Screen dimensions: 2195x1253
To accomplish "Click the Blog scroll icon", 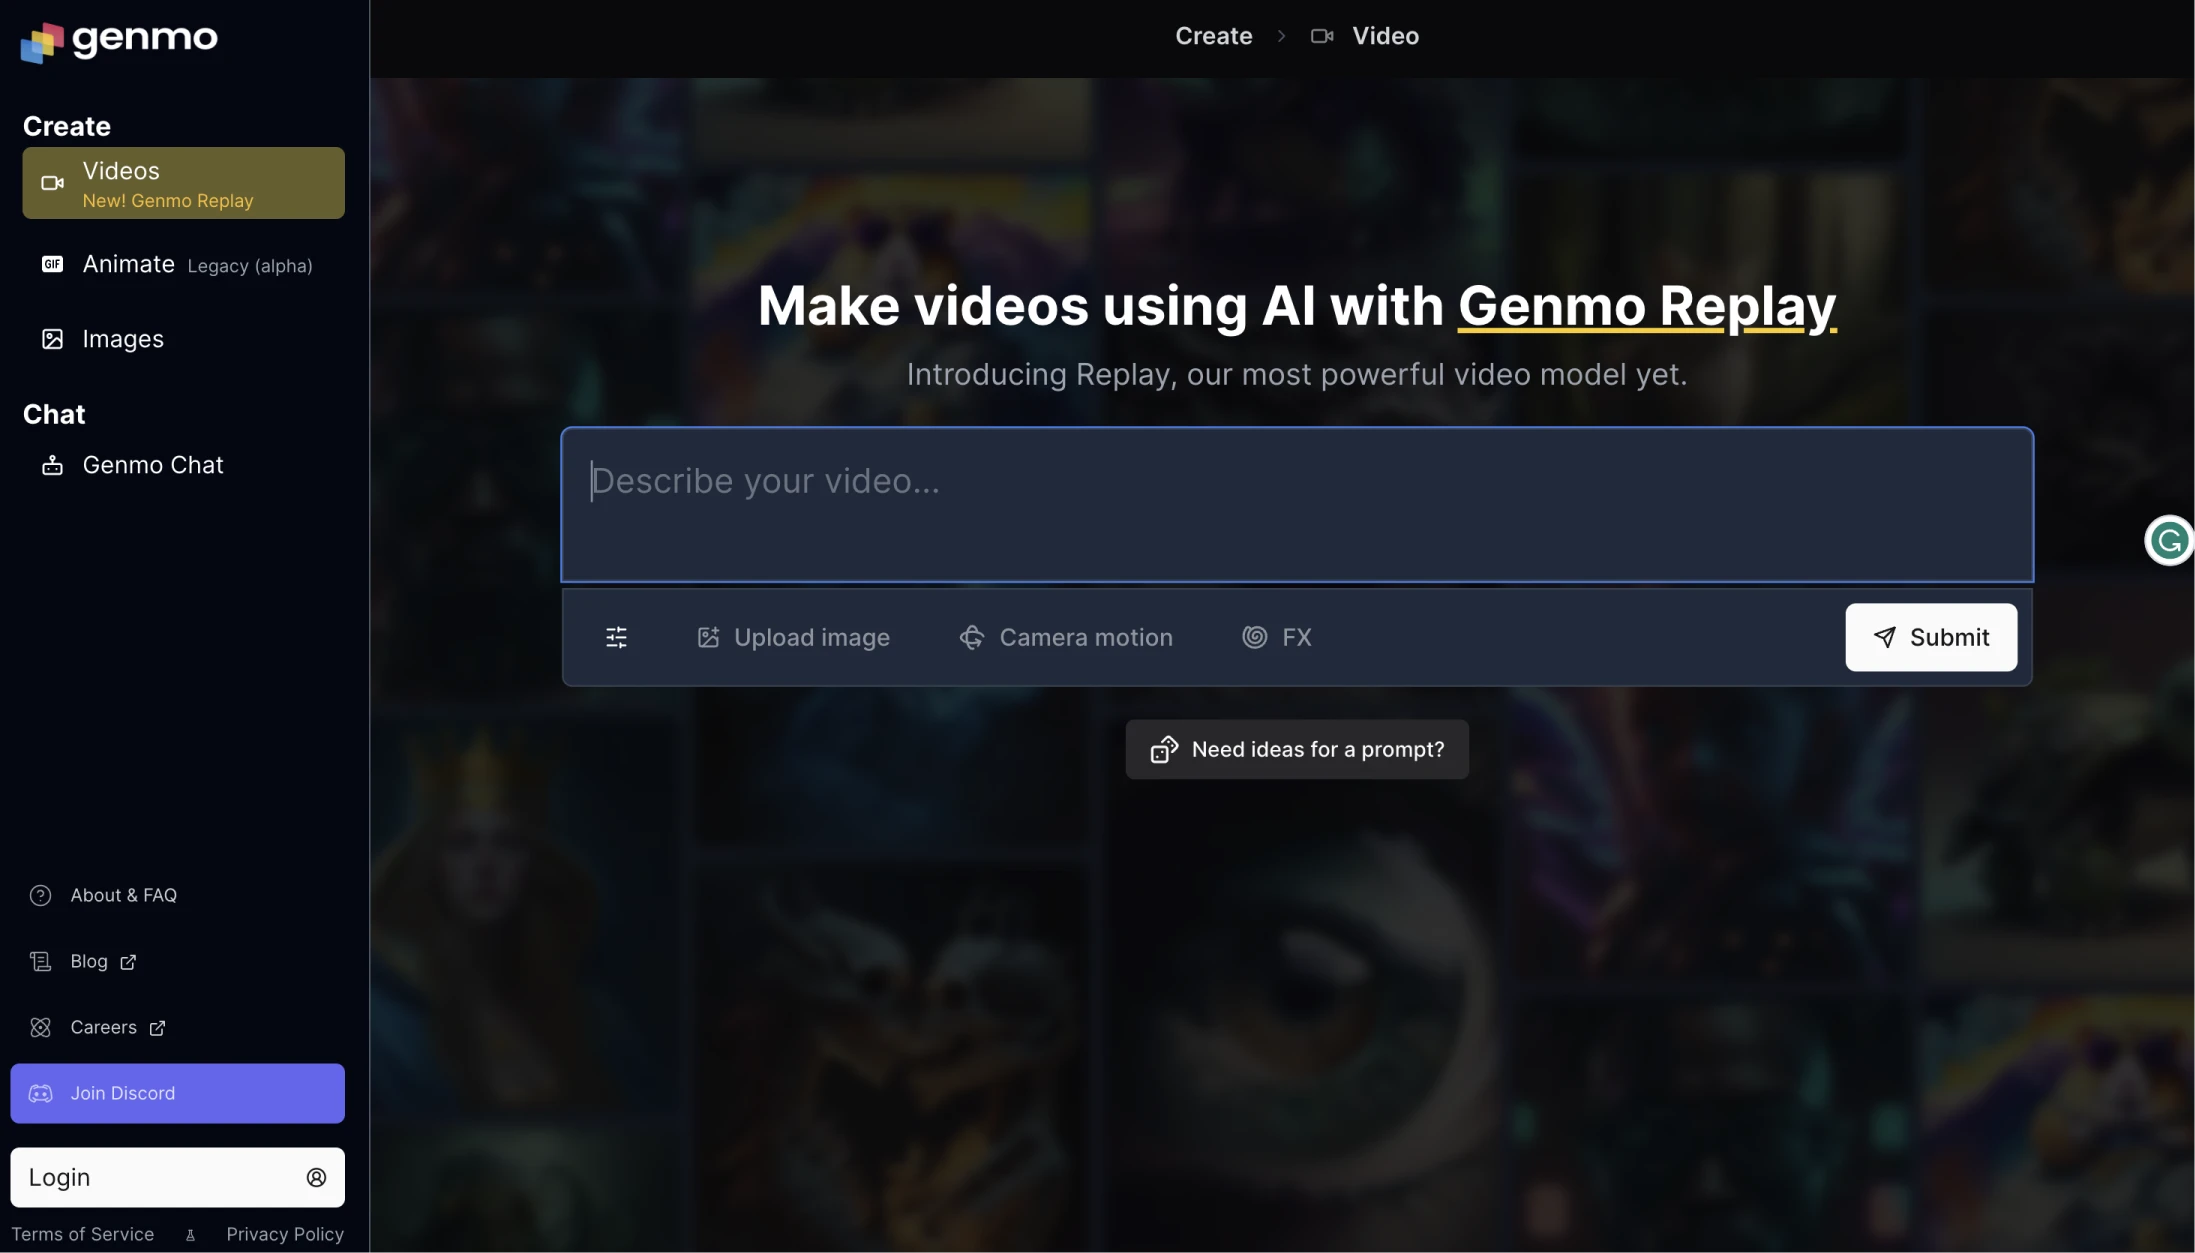I will click(41, 961).
